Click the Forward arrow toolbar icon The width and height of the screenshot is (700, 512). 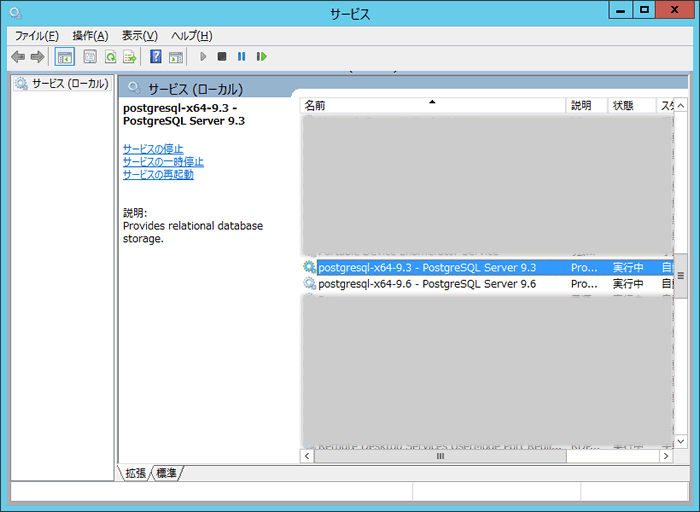tap(37, 57)
